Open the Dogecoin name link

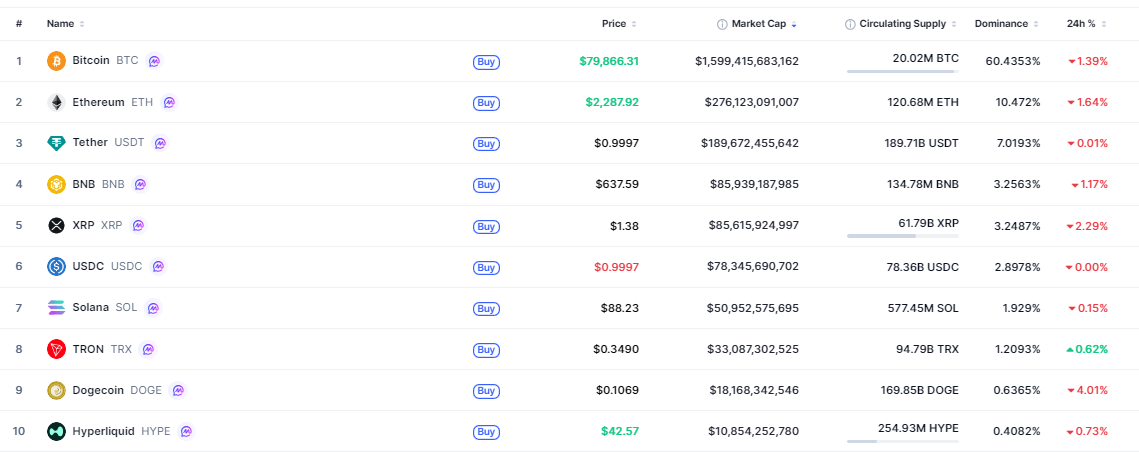[98, 390]
